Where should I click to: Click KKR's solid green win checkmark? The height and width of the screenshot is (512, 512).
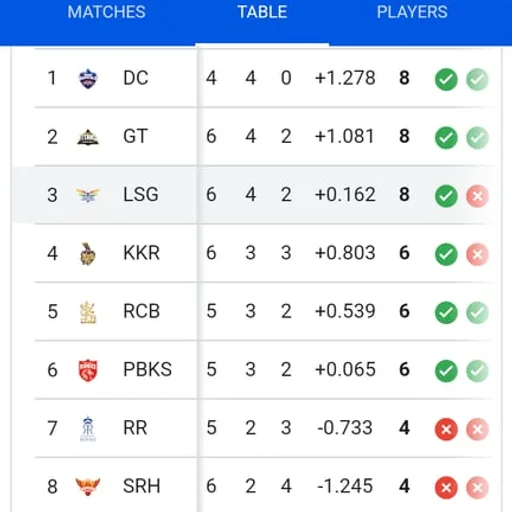(x=446, y=254)
